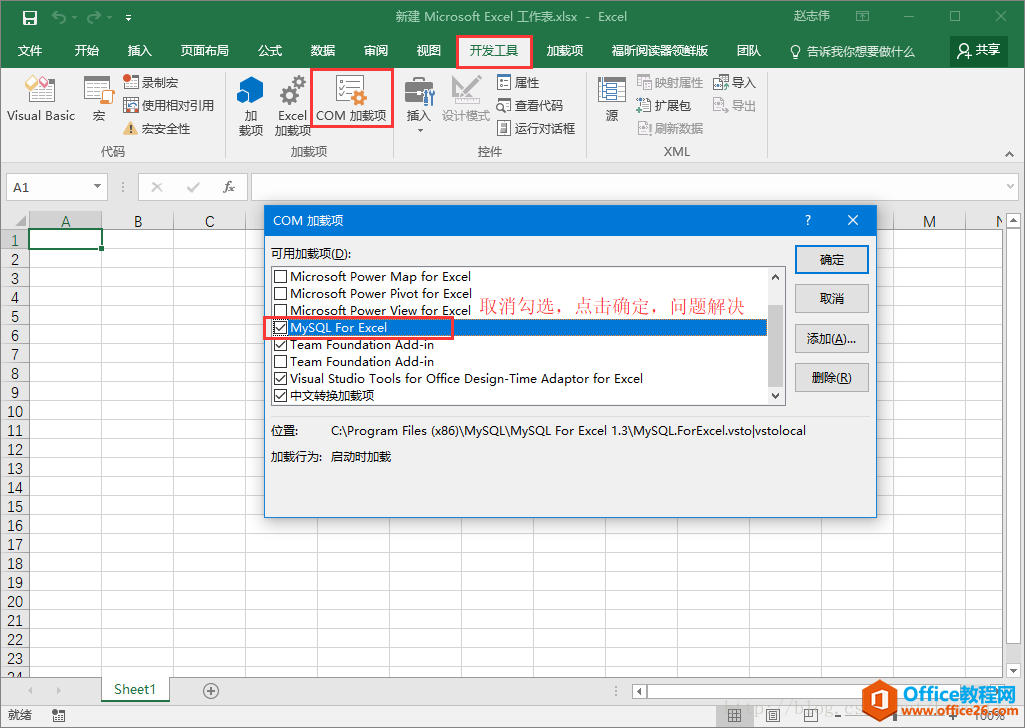Click XML 导入 (Import)
Viewport: 1025px width, 728px height.
point(734,82)
